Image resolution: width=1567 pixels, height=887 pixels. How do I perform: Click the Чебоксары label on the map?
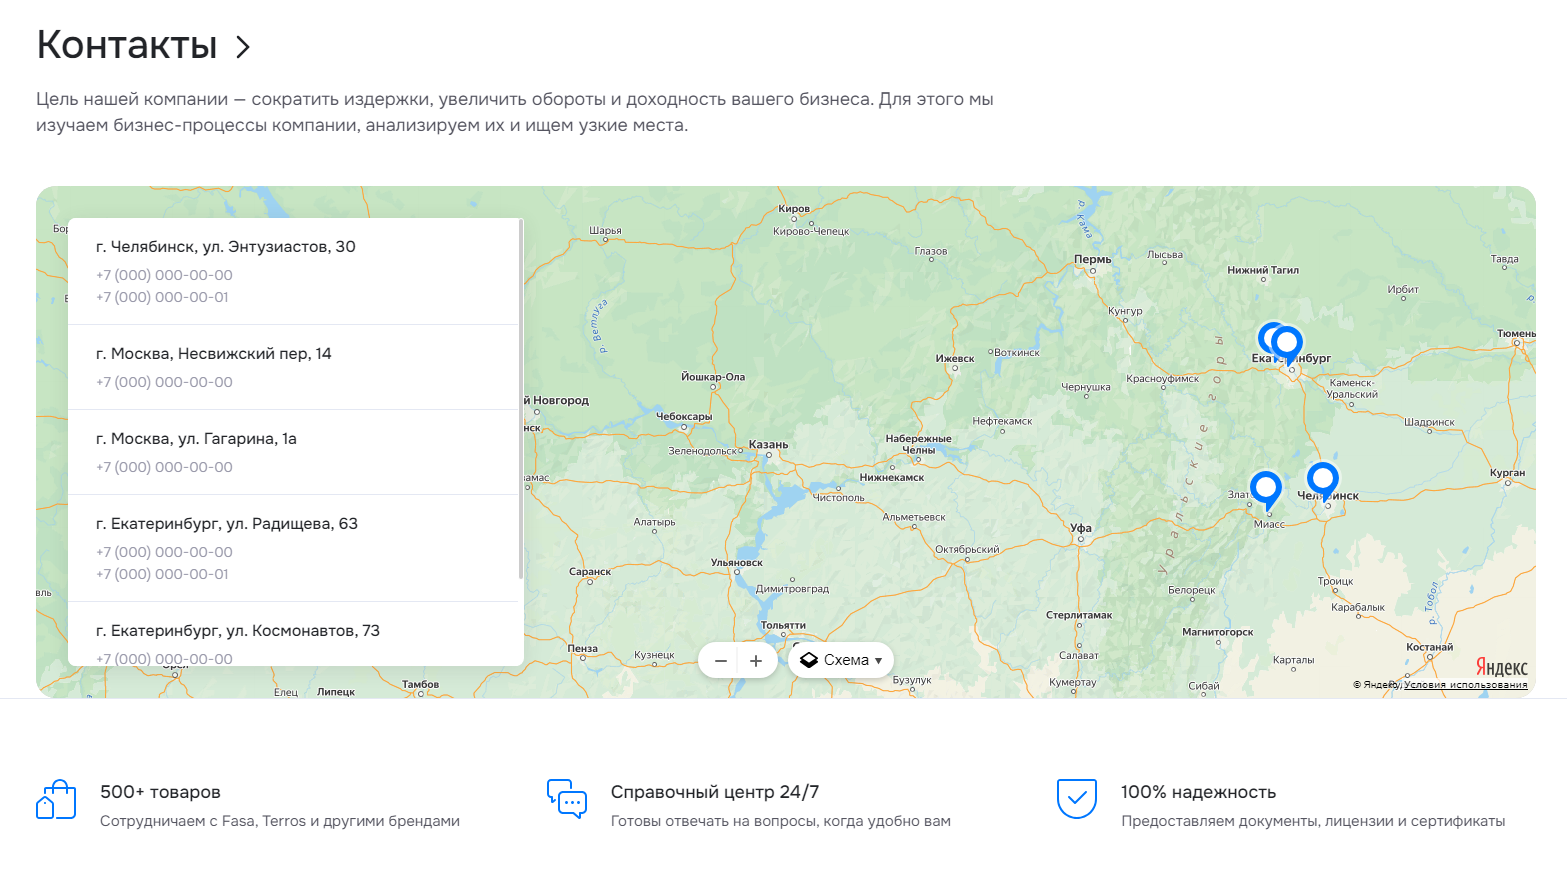[684, 416]
